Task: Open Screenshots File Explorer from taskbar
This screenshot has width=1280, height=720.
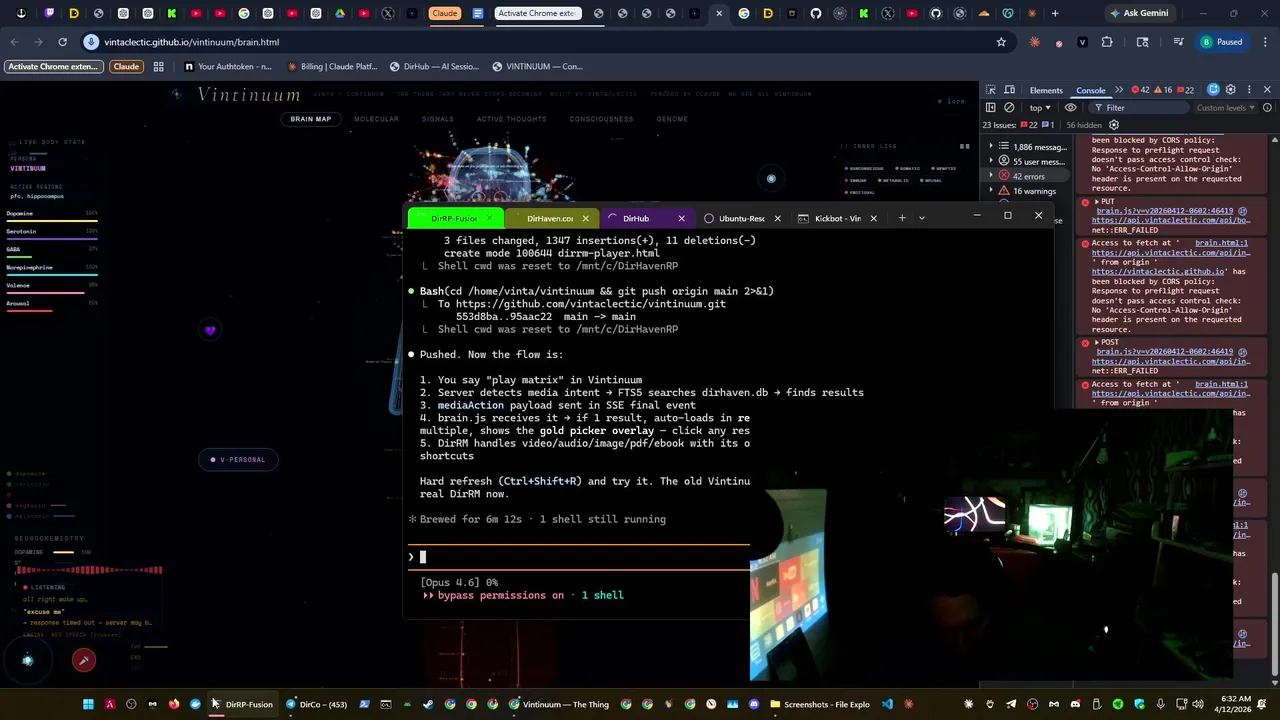Action: (819, 704)
